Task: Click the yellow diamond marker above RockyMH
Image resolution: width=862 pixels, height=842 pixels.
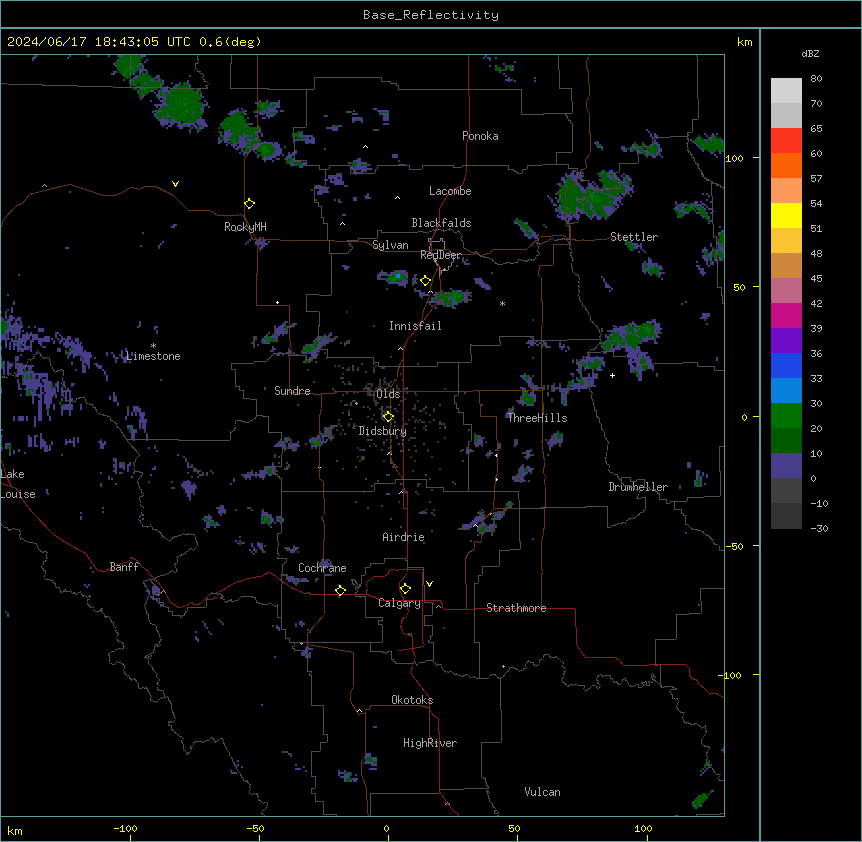Action: point(250,204)
